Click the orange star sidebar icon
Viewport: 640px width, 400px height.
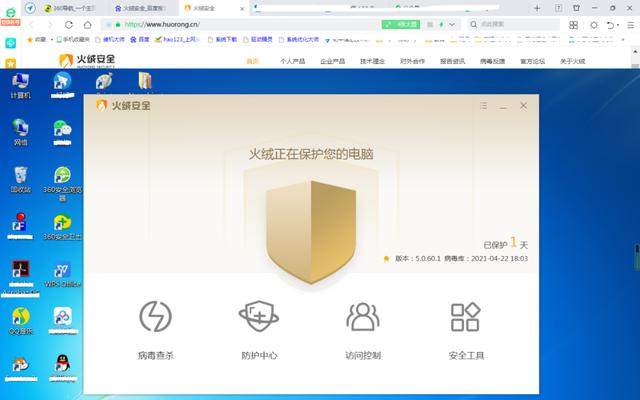click(x=10, y=63)
